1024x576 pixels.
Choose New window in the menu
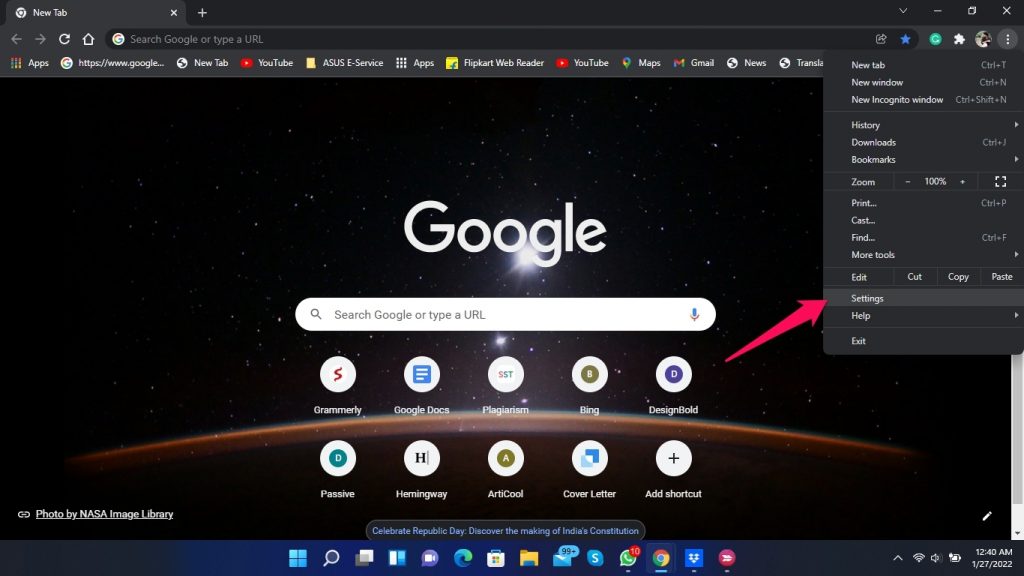coord(923,82)
